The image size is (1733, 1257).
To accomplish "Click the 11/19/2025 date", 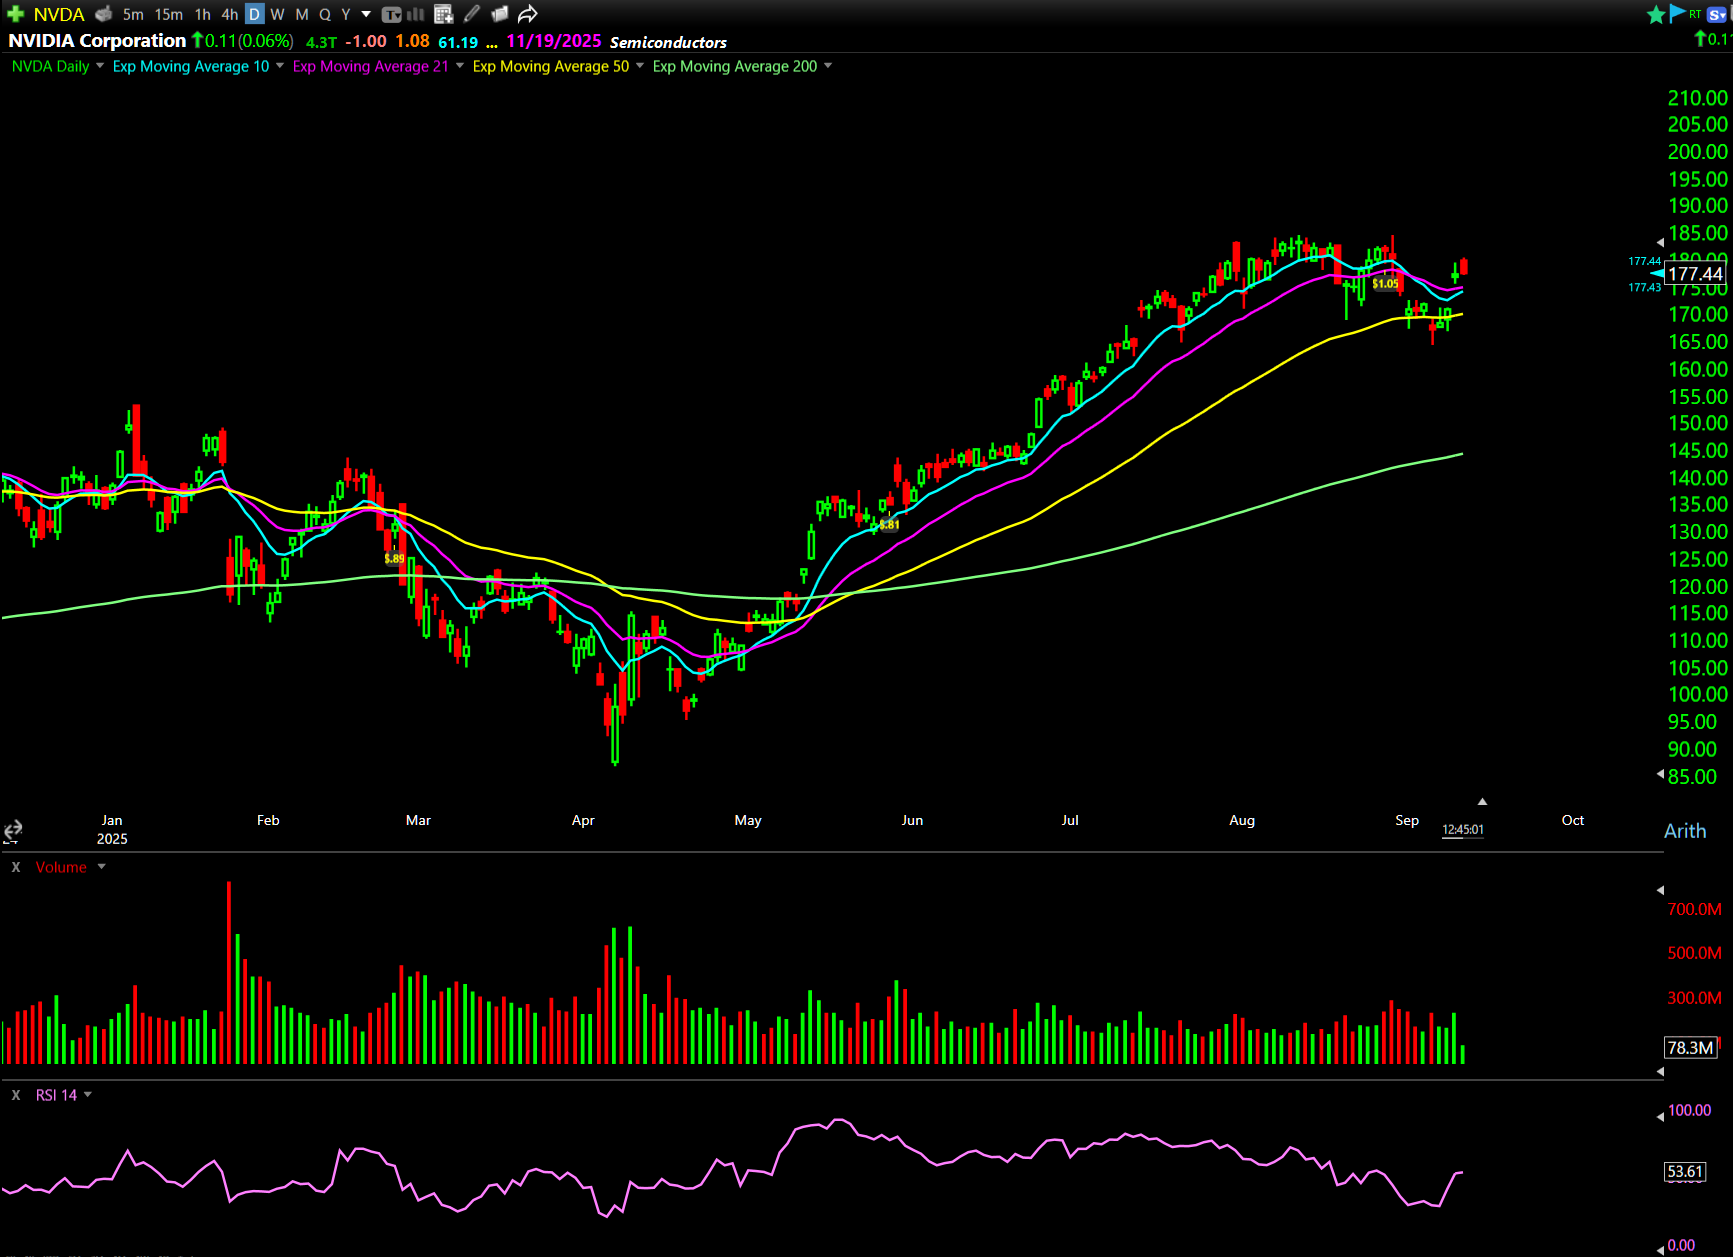I will (x=554, y=41).
